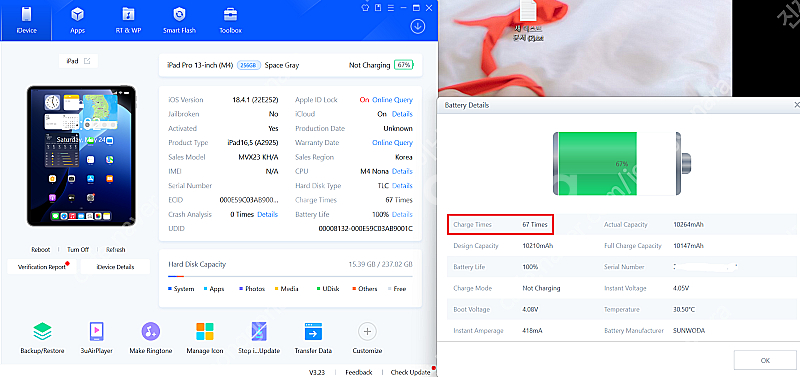Click the iPad Pro 13-inch (M4) device name
This screenshot has height=377, width=800.
(201, 65)
